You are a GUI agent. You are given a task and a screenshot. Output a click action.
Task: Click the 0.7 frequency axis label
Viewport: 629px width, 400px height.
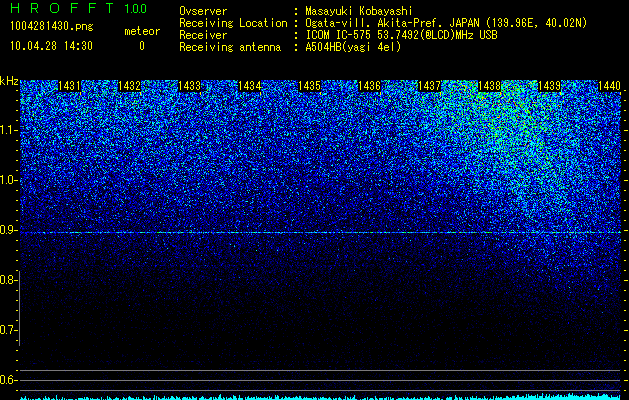(x=6, y=330)
